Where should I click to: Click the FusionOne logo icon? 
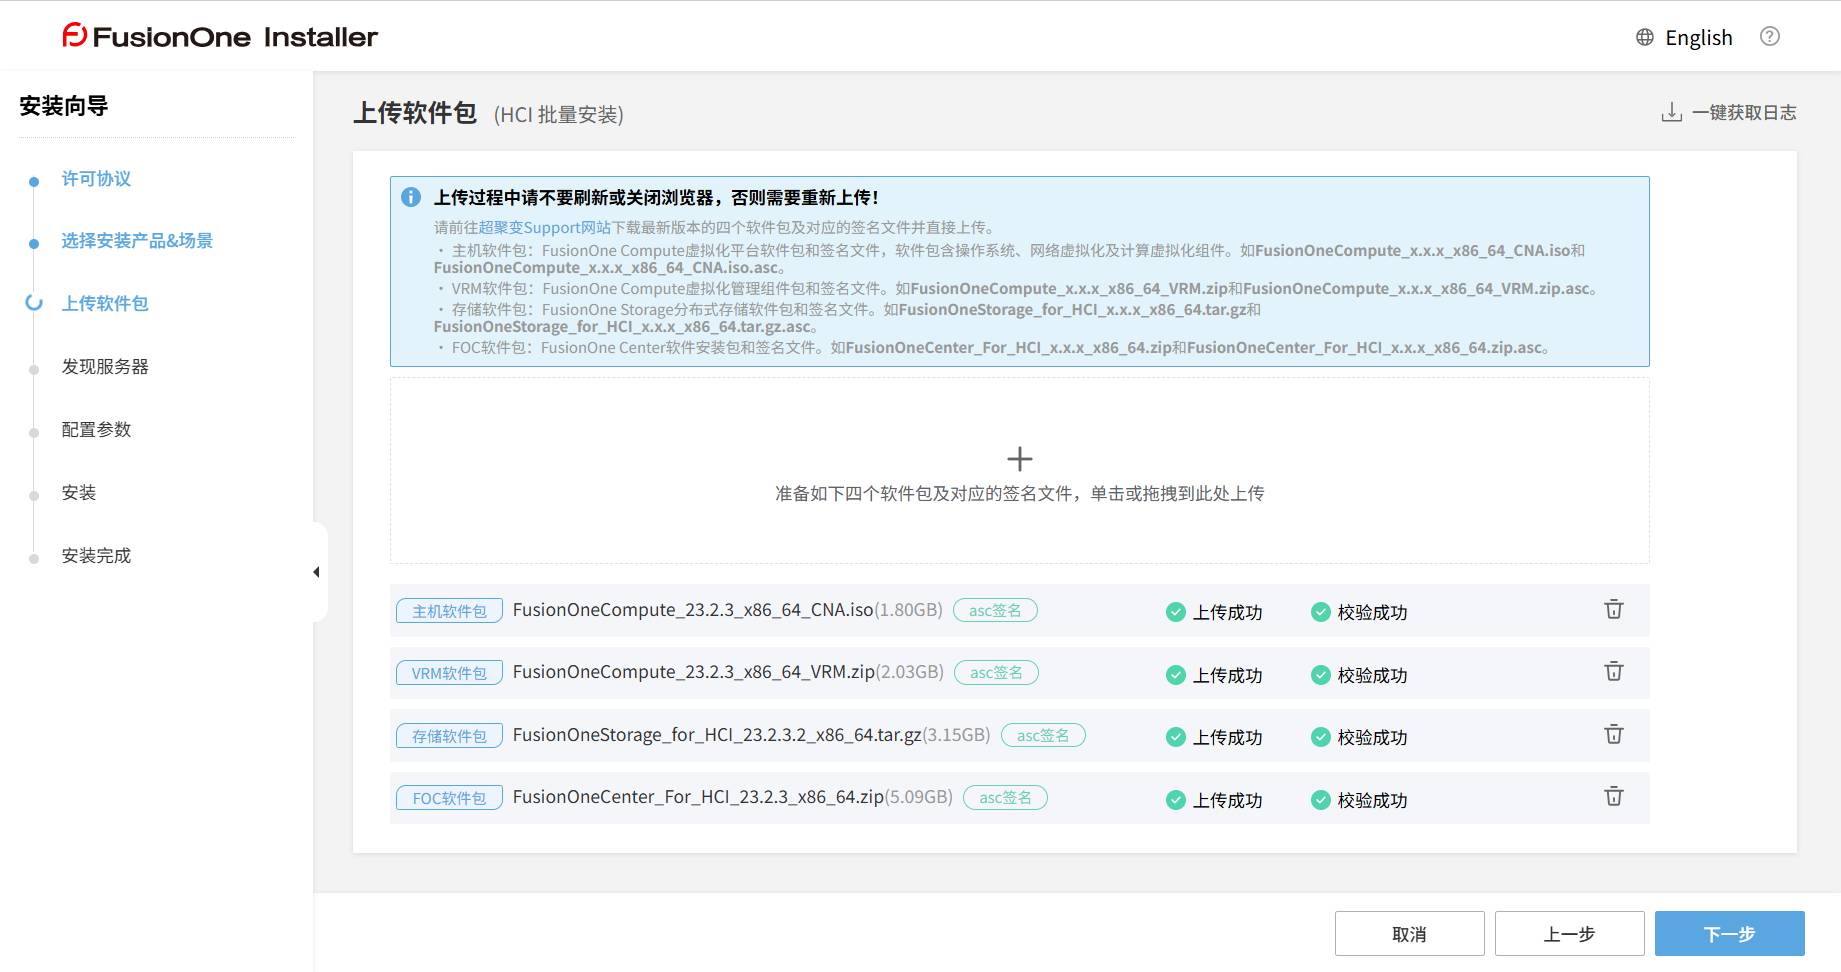pyautogui.click(x=74, y=36)
